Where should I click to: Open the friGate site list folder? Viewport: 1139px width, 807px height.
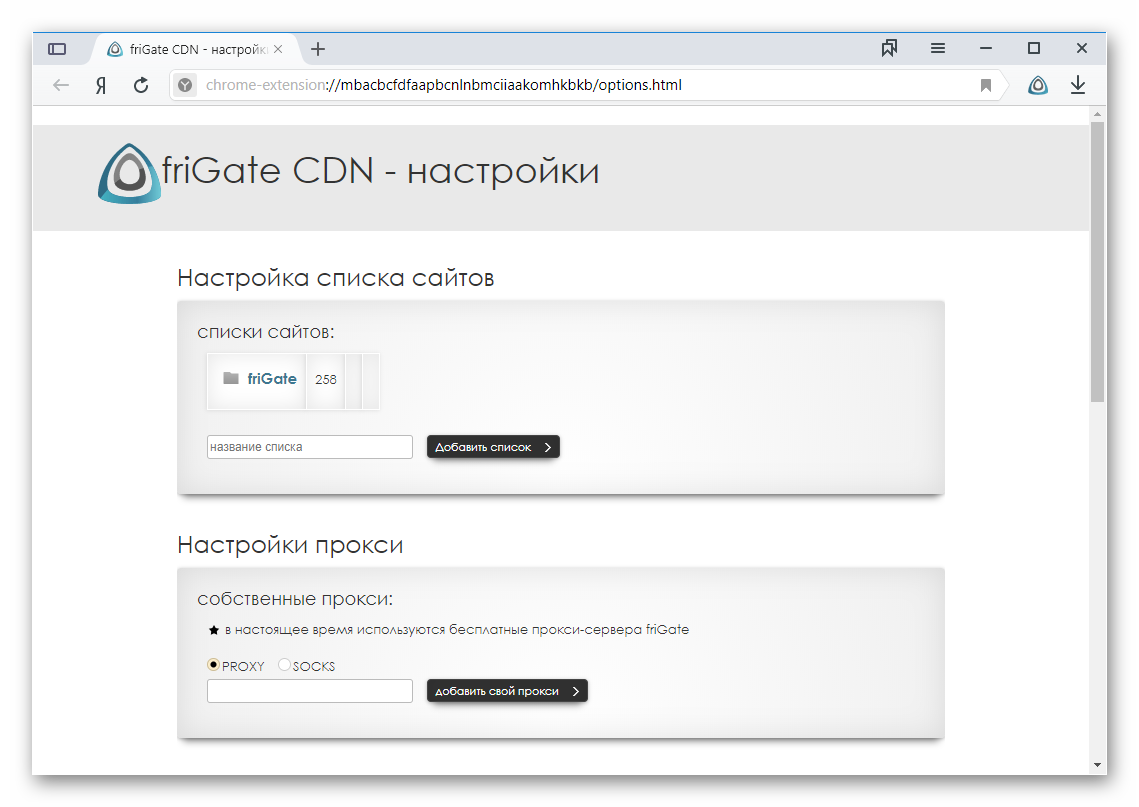click(x=260, y=379)
